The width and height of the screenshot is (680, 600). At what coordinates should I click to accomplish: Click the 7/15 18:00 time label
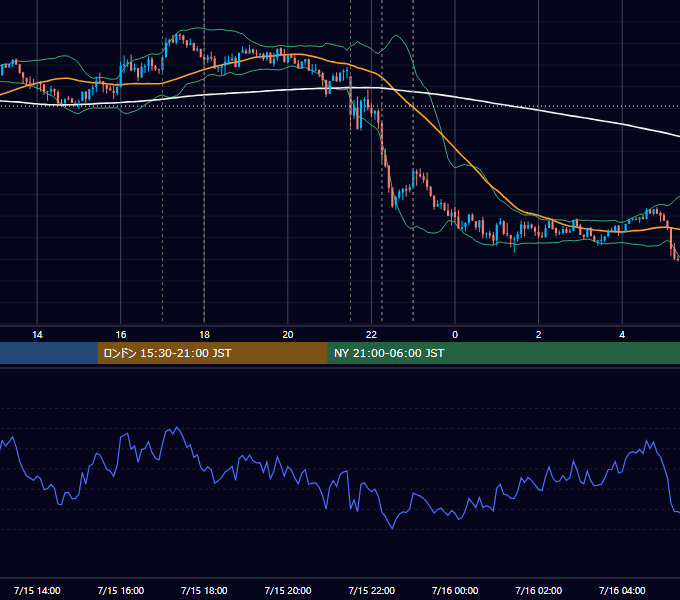coord(204,590)
